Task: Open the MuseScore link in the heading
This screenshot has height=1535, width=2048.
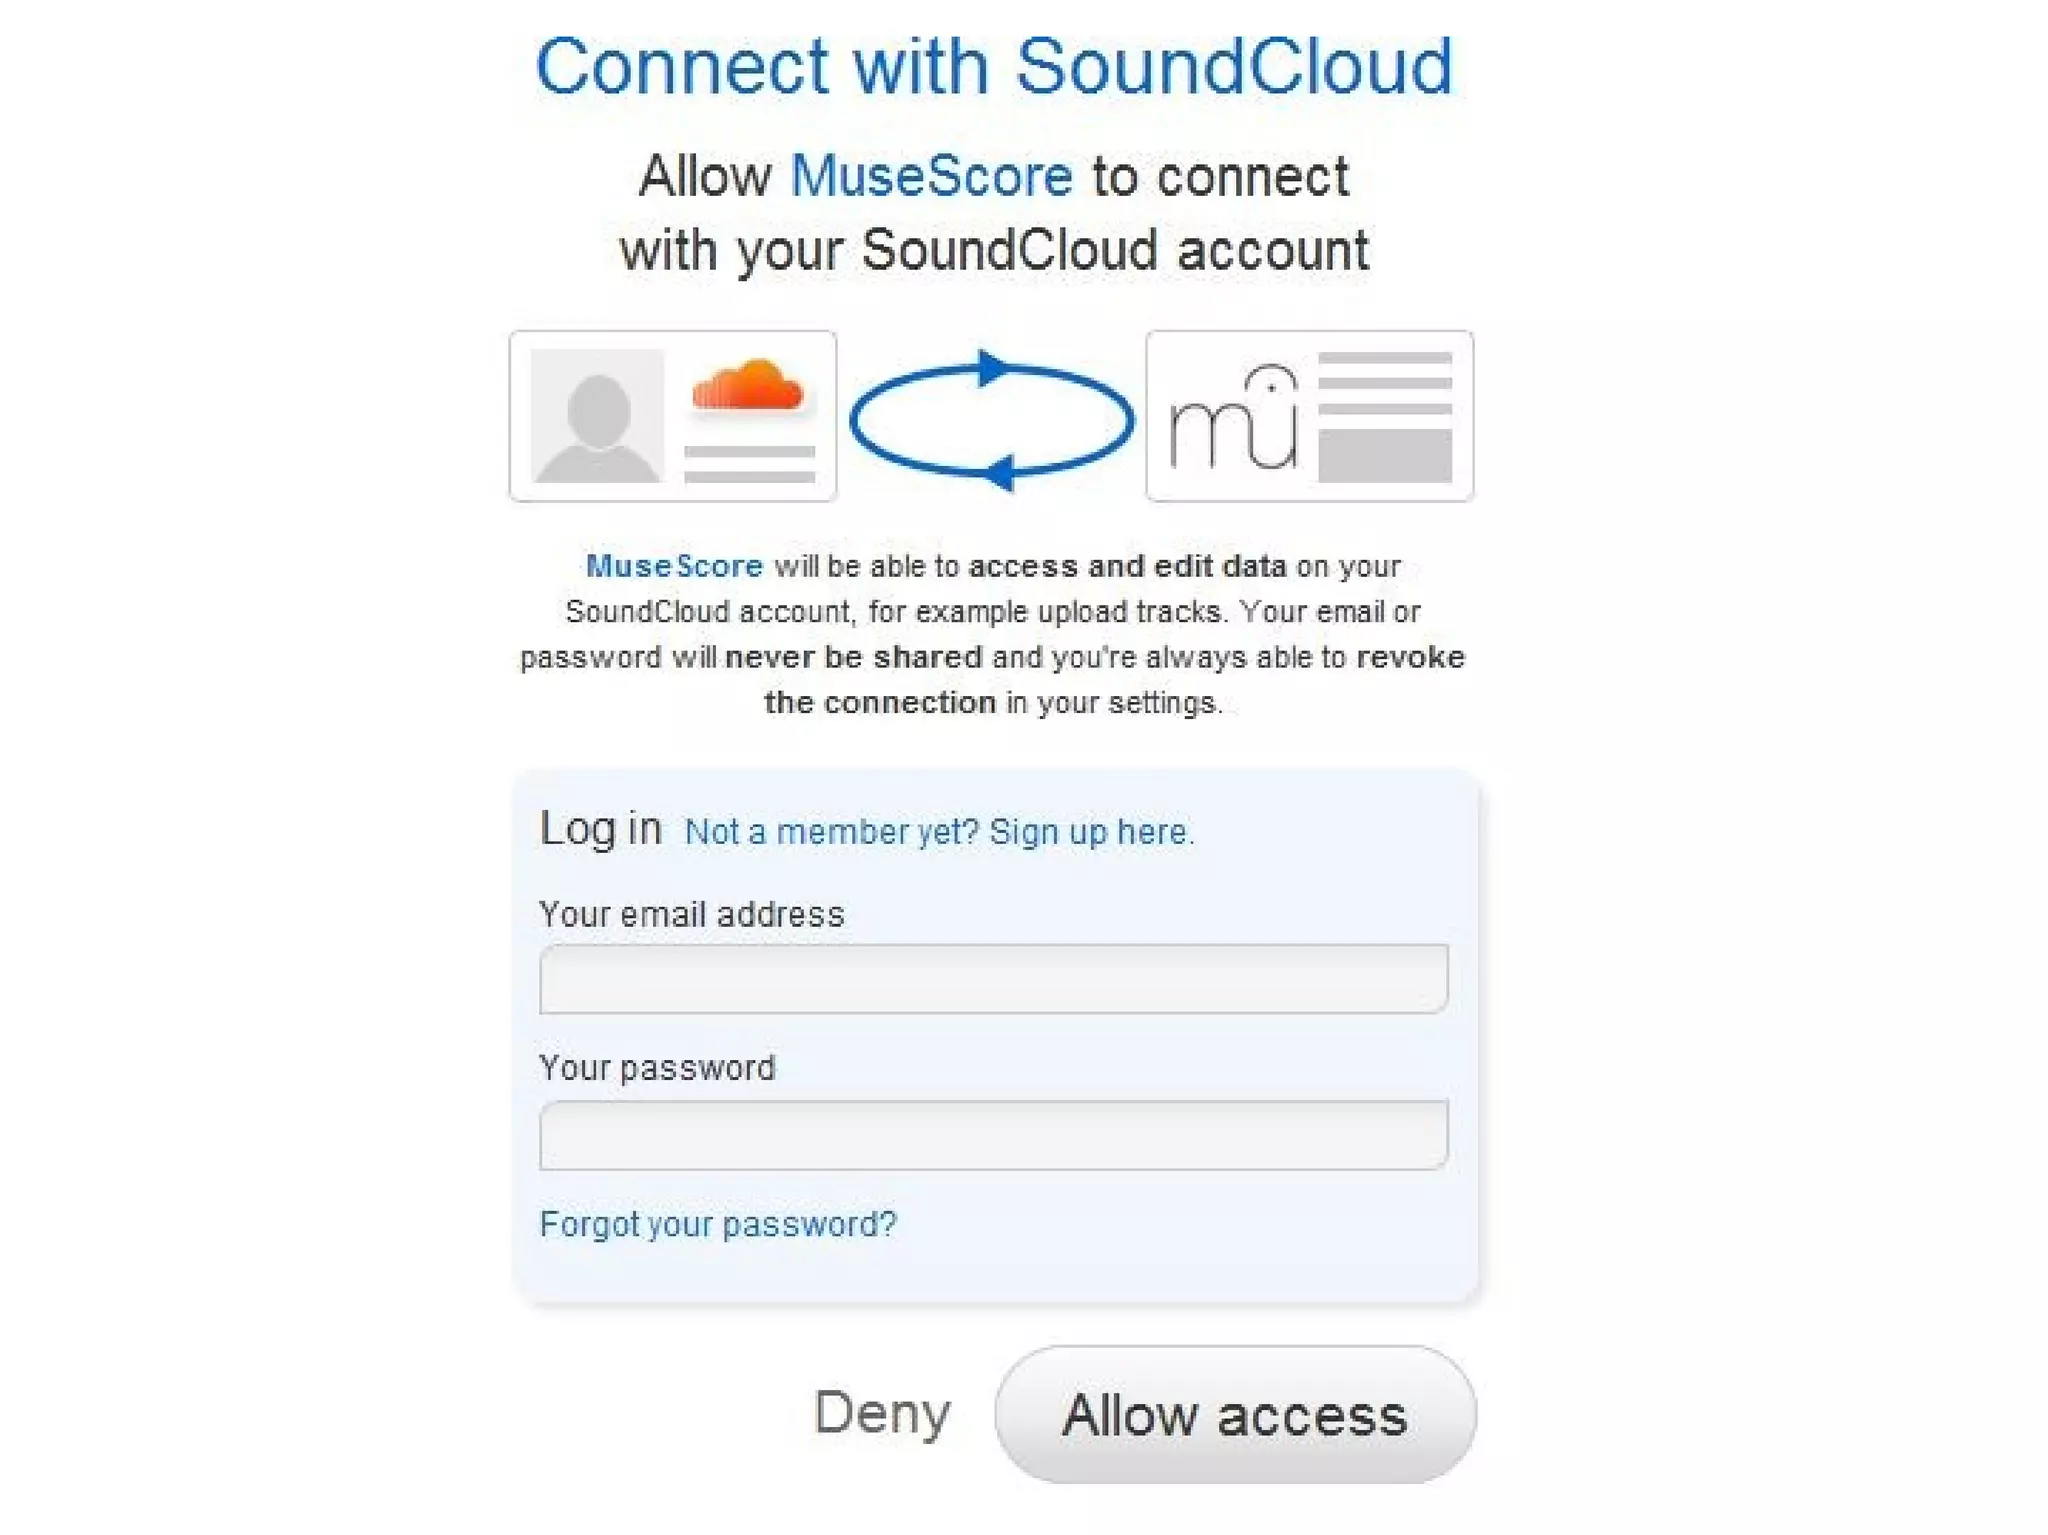Action: [x=931, y=176]
